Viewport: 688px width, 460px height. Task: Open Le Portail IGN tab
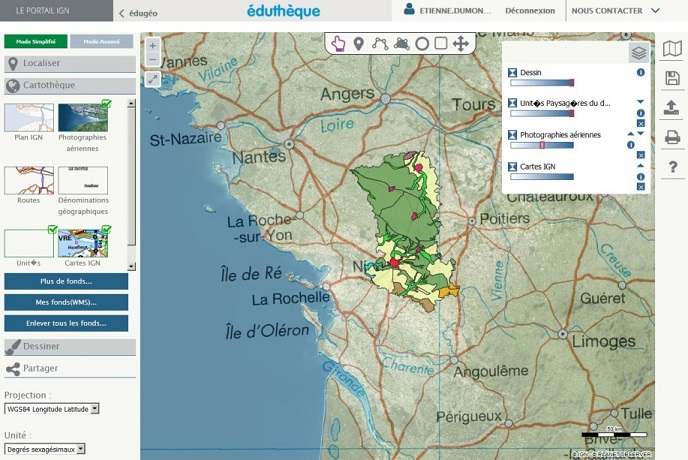click(x=56, y=11)
